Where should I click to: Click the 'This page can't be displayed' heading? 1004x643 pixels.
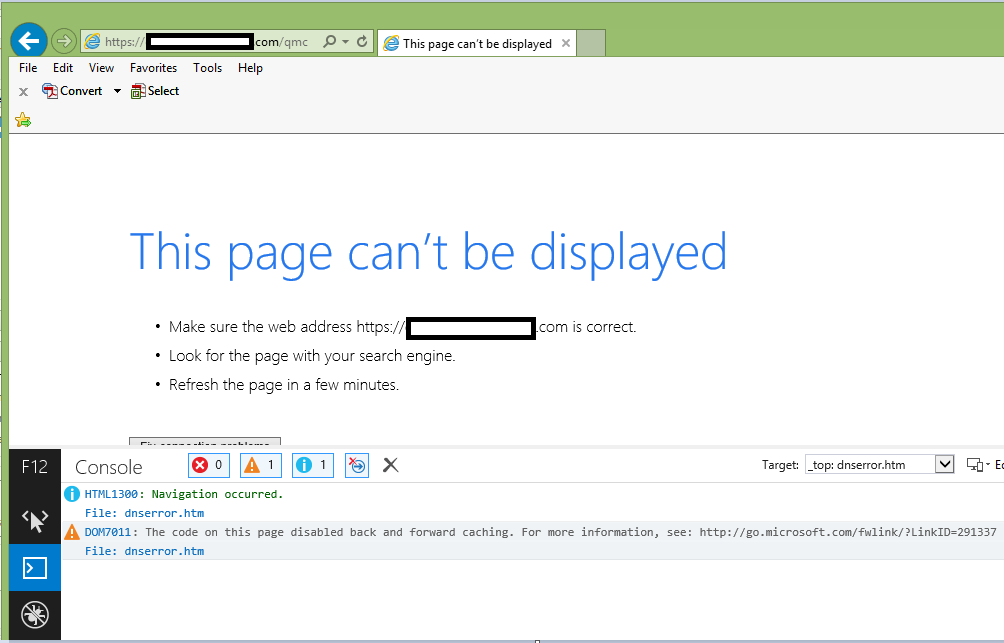[428, 254]
